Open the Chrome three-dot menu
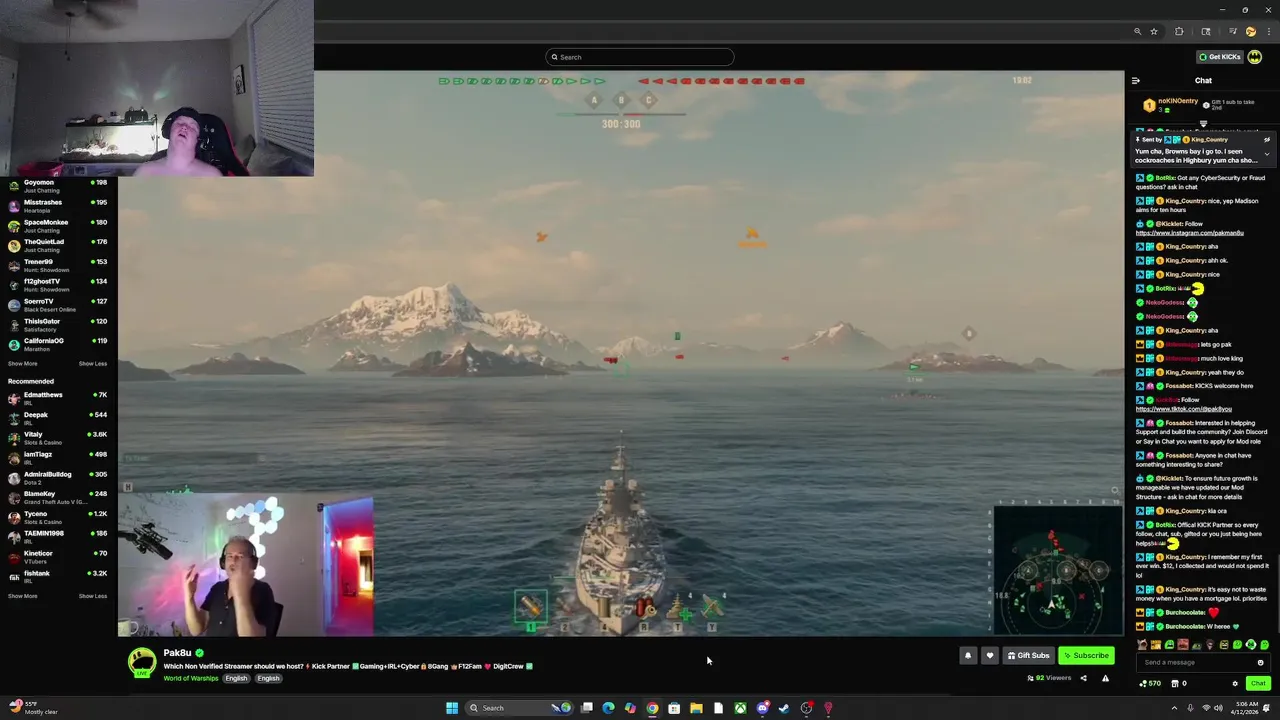 1268,32
